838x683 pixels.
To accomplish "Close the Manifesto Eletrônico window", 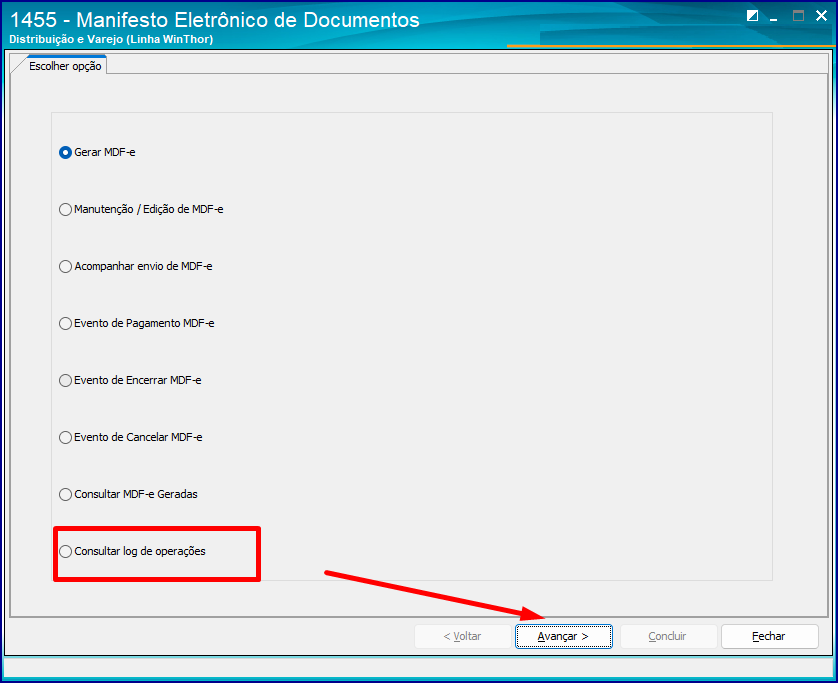I will tap(821, 15).
